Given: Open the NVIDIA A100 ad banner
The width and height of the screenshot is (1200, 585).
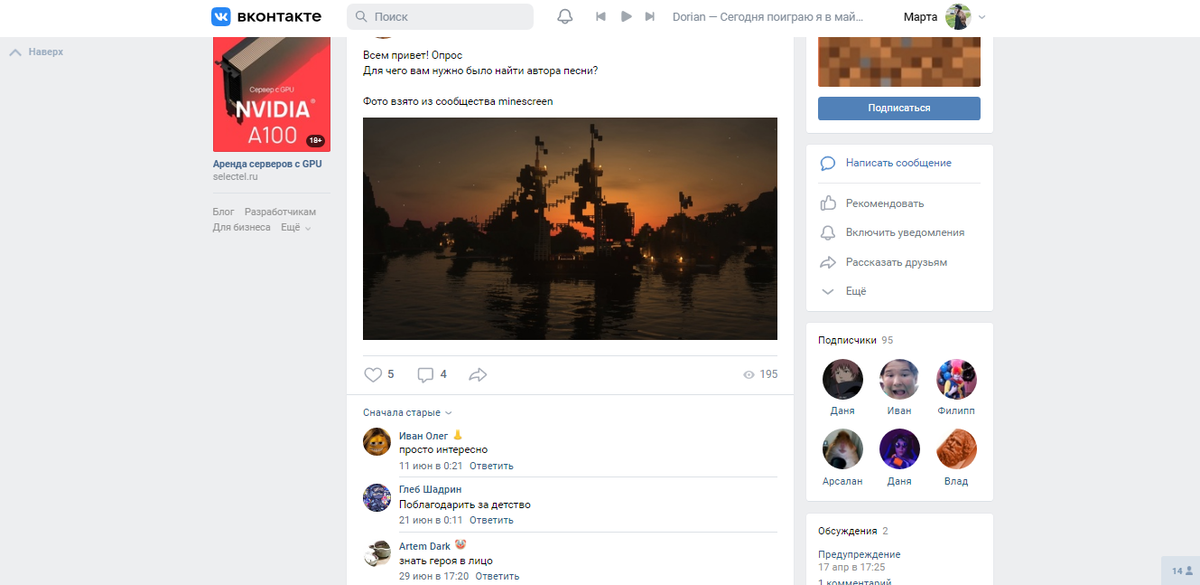Looking at the screenshot, I should pyautogui.click(x=271, y=95).
